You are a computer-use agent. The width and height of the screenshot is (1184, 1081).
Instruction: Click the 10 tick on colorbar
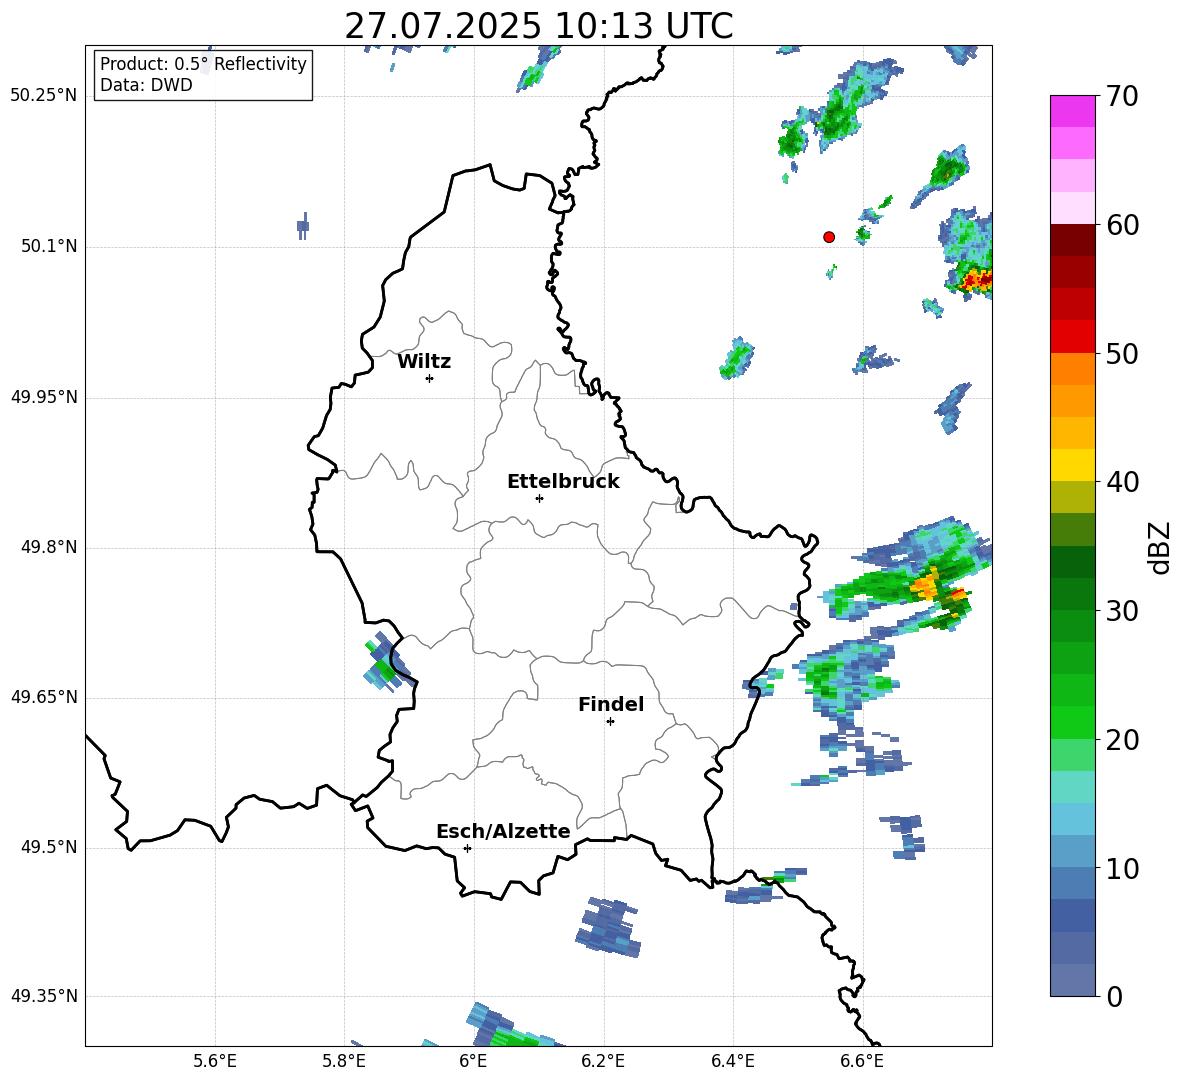(x=1122, y=868)
